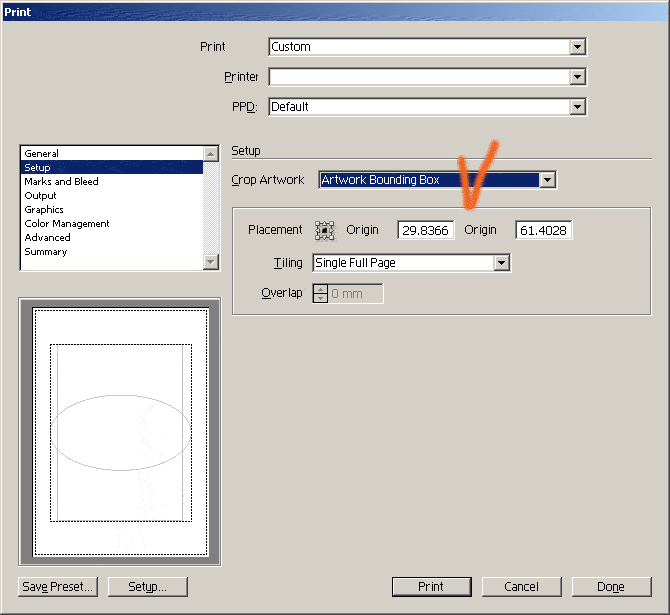The width and height of the screenshot is (670, 615).
Task: Click the Overlap field showing 0 mm
Action: point(356,294)
